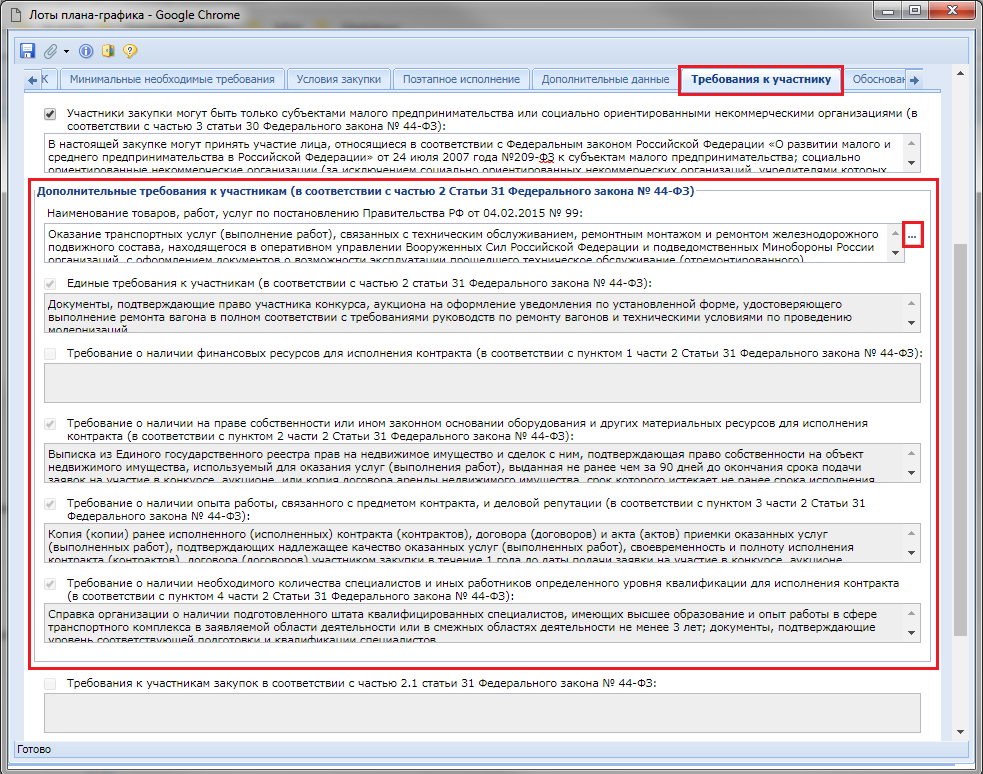
Task: Click the empty financial resources text field
Action: click(482, 383)
